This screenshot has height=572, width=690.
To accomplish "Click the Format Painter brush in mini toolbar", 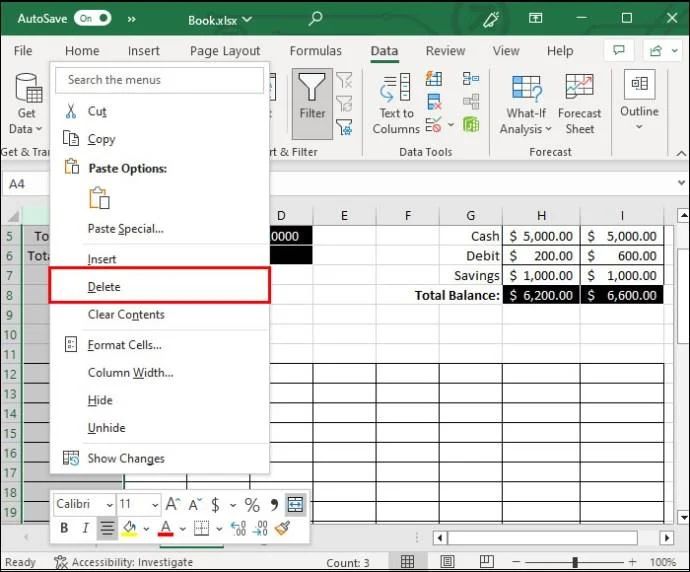I will (x=282, y=528).
